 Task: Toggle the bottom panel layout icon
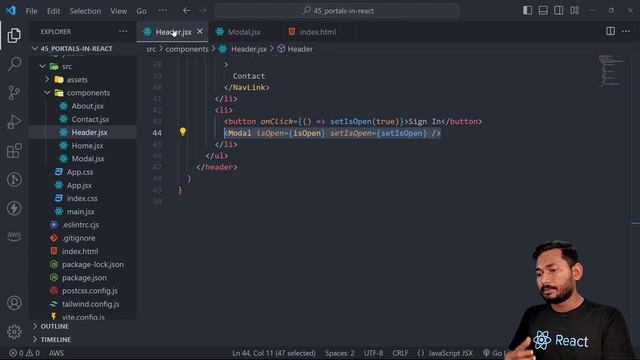click(543, 11)
